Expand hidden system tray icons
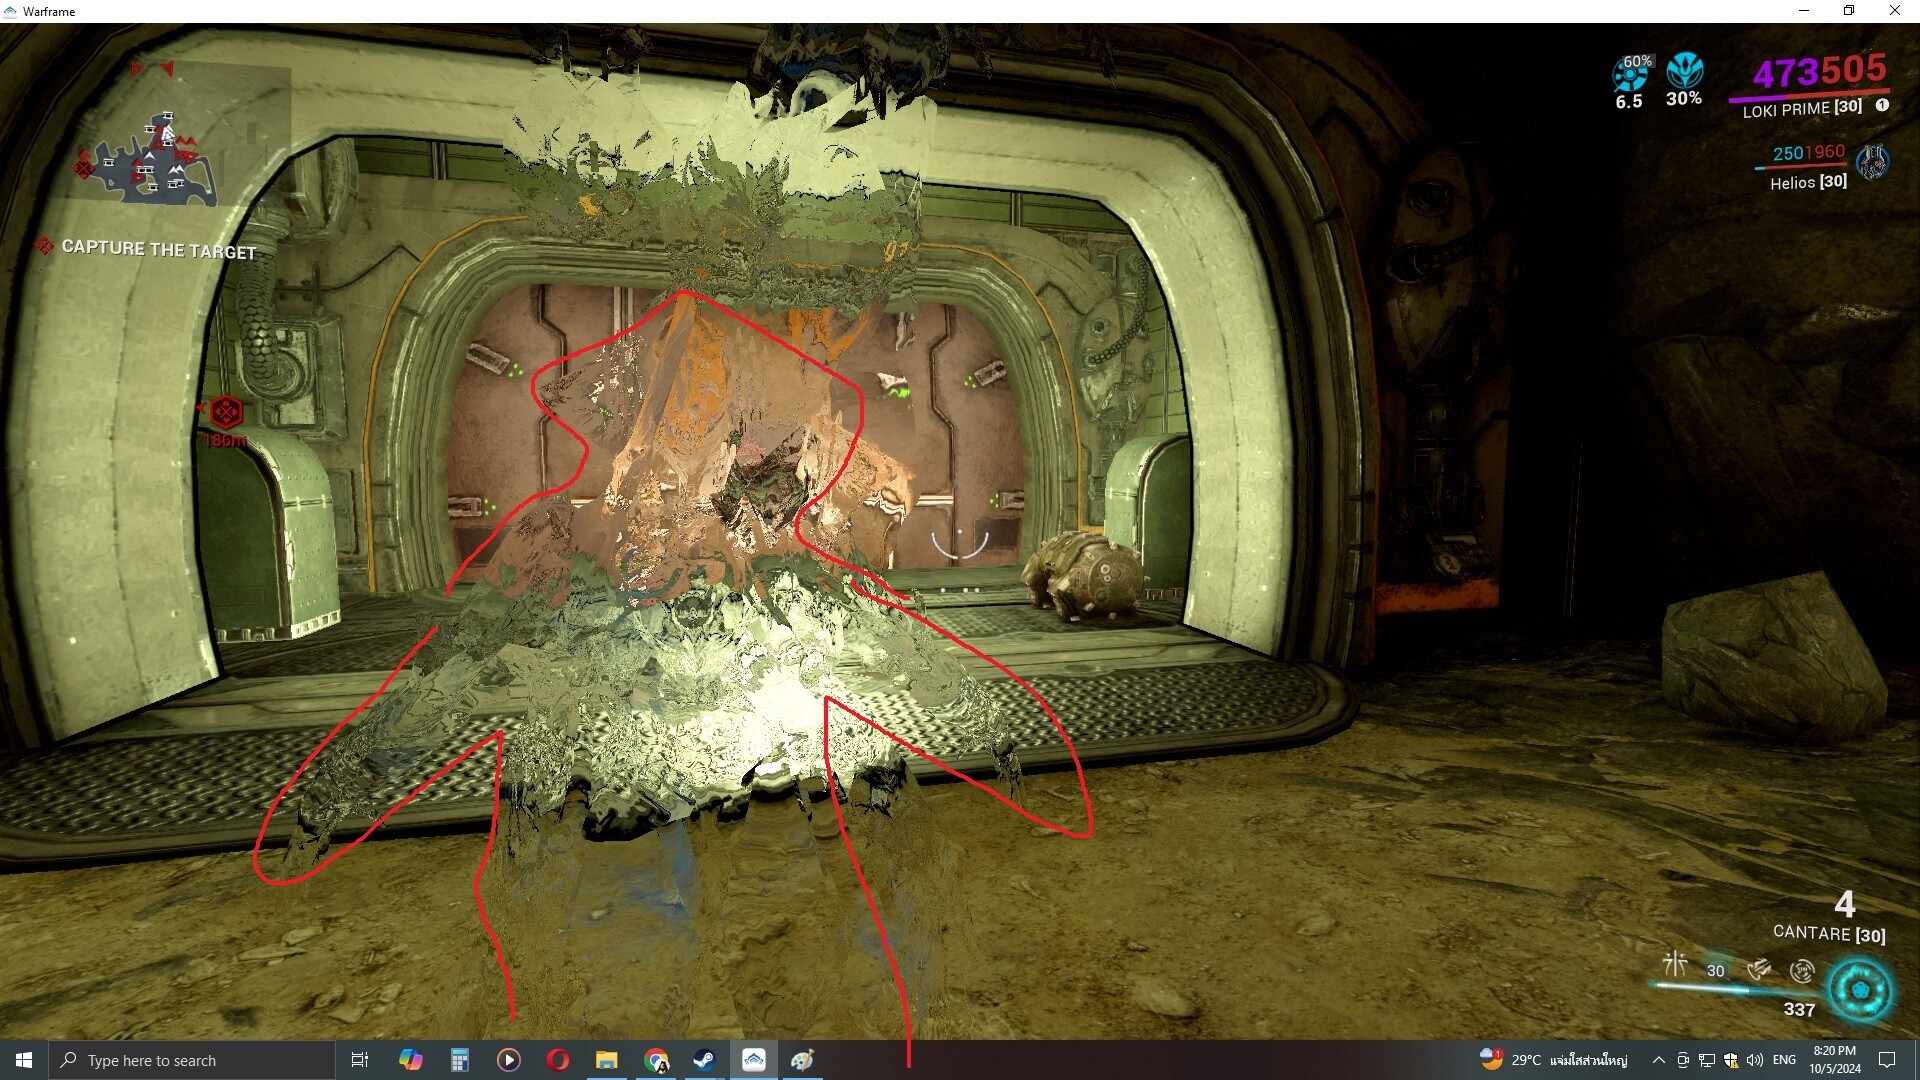 coord(1658,1059)
